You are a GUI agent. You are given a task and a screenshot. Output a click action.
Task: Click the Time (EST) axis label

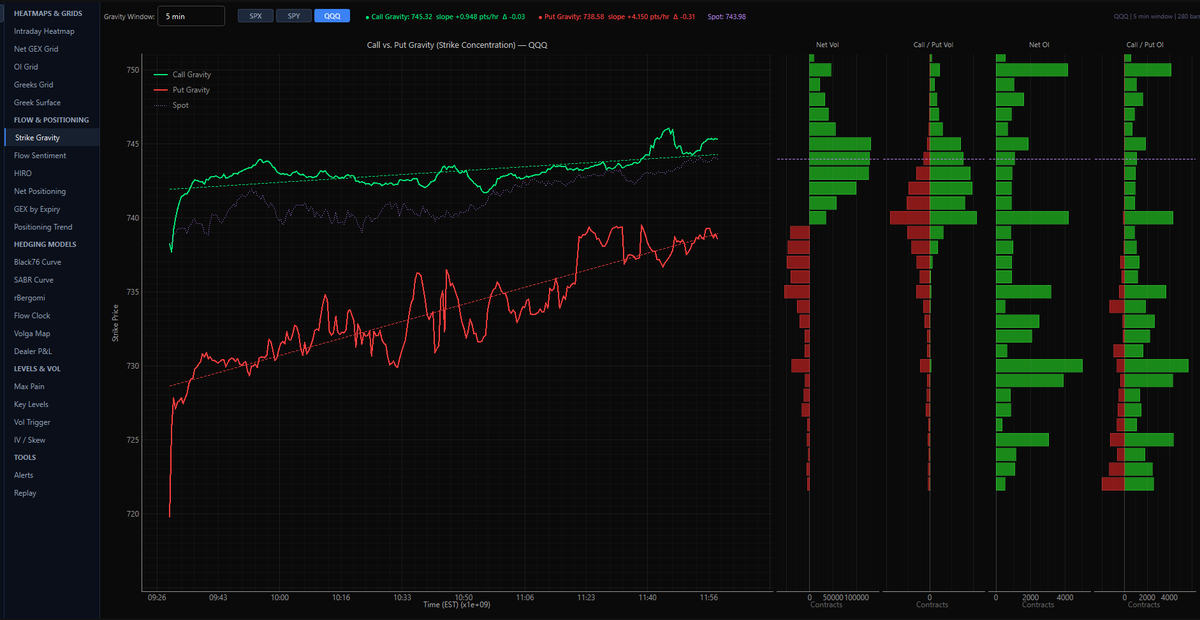click(458, 605)
